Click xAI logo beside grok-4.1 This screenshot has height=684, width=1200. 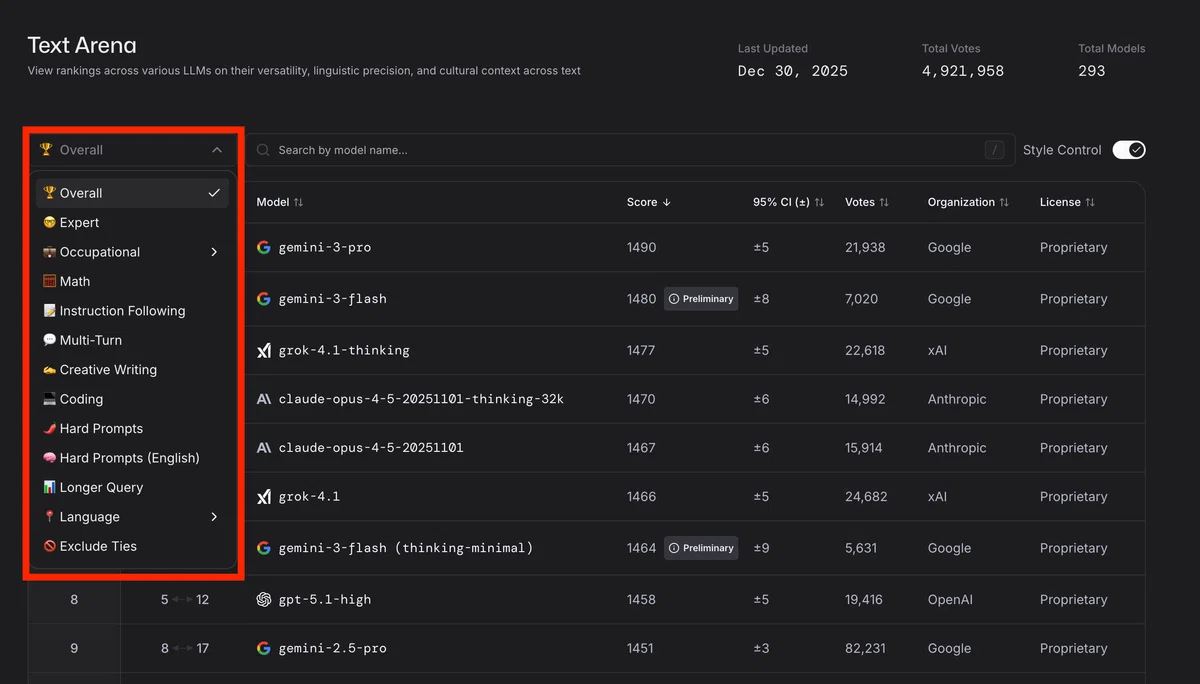coord(264,497)
